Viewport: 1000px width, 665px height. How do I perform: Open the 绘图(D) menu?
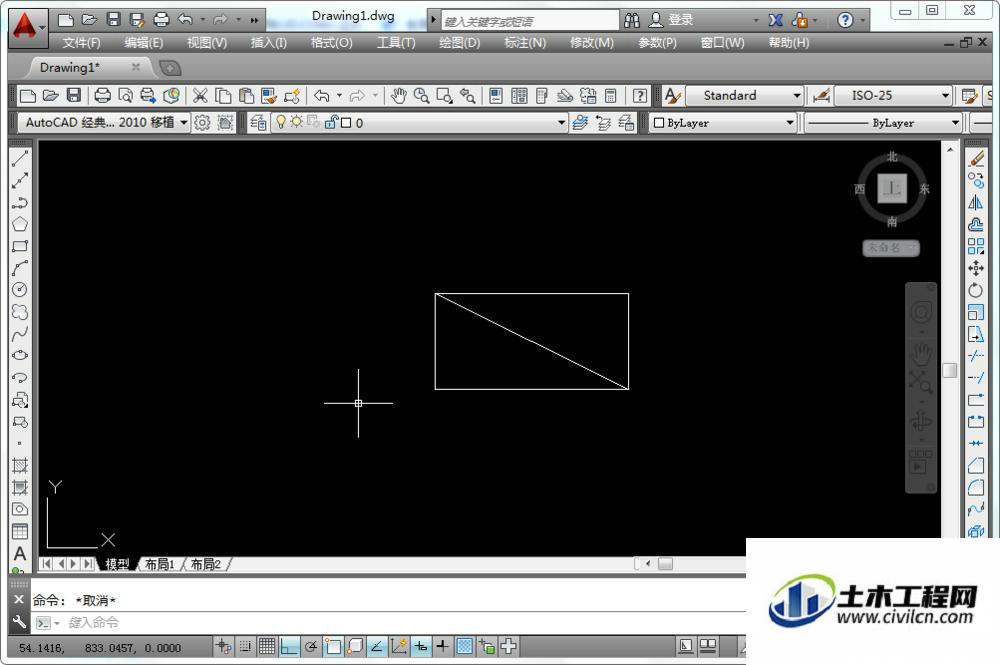click(x=460, y=43)
